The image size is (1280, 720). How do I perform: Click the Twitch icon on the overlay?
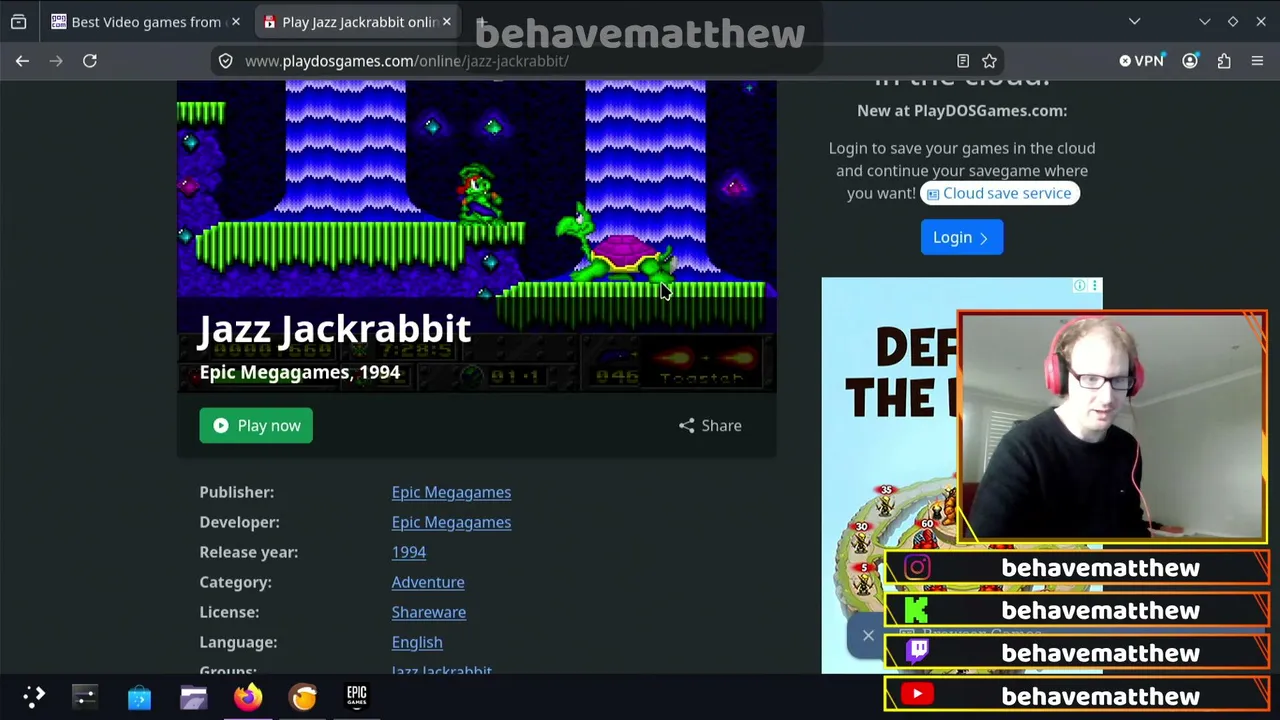pos(917,652)
